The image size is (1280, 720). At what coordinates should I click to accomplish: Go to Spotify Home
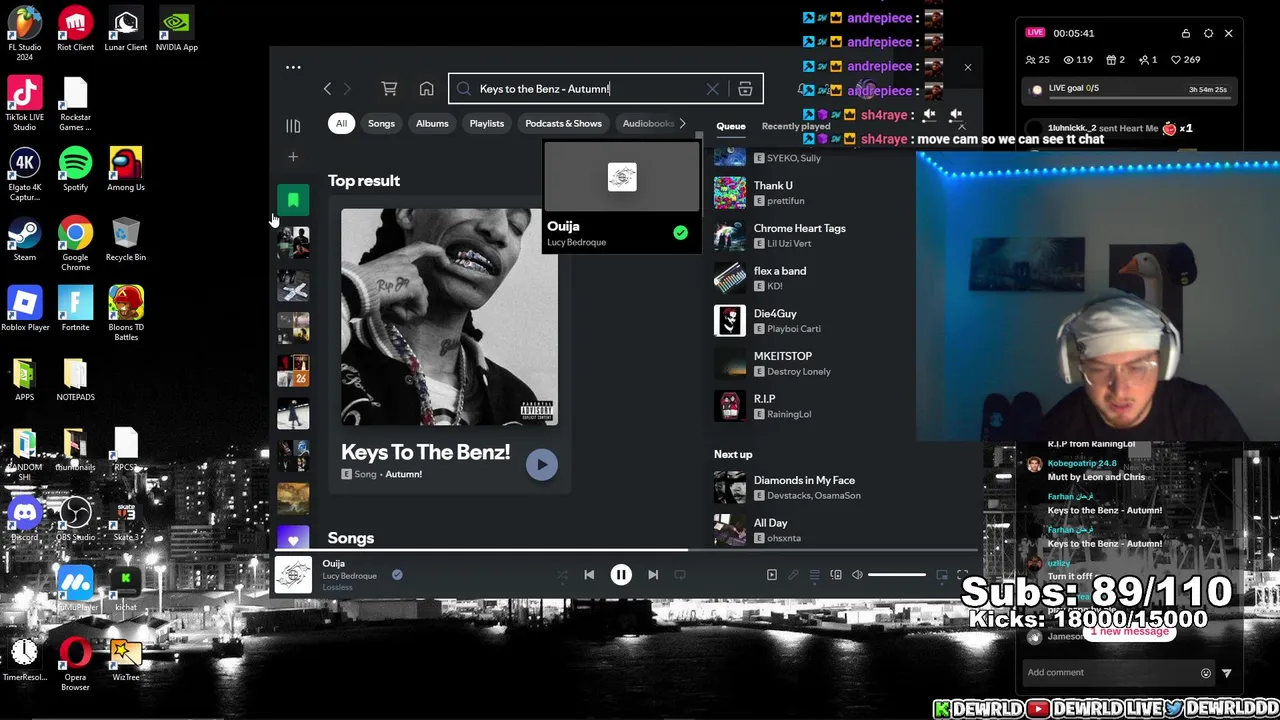point(427,89)
